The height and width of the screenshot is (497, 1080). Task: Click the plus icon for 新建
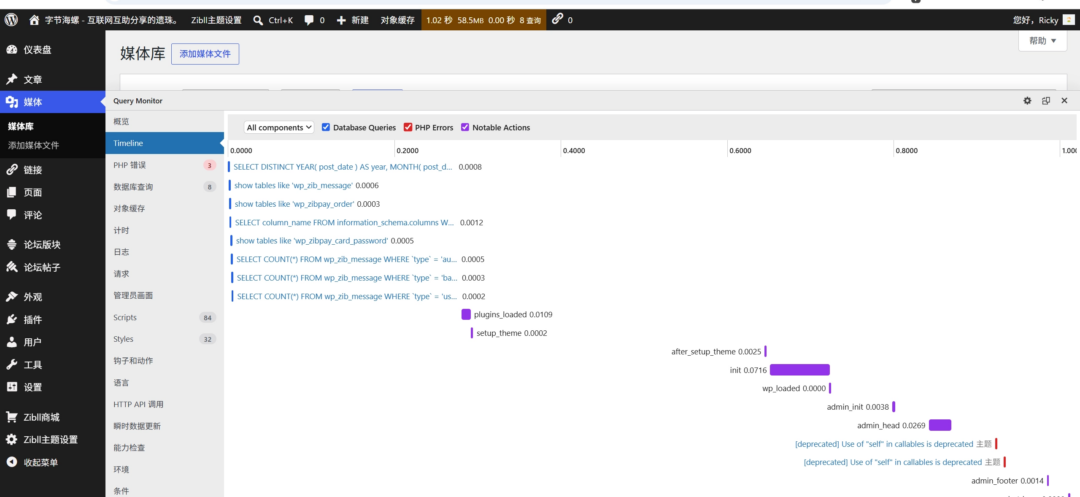click(x=341, y=20)
